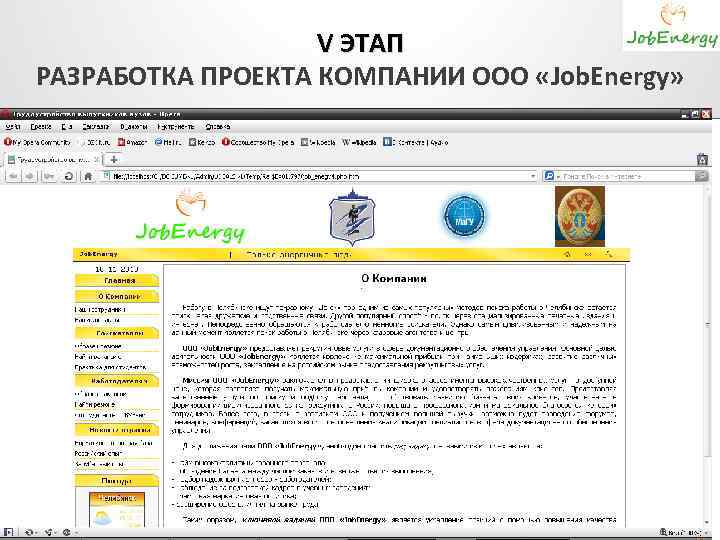Click the coat of arms image

click(x=580, y=216)
